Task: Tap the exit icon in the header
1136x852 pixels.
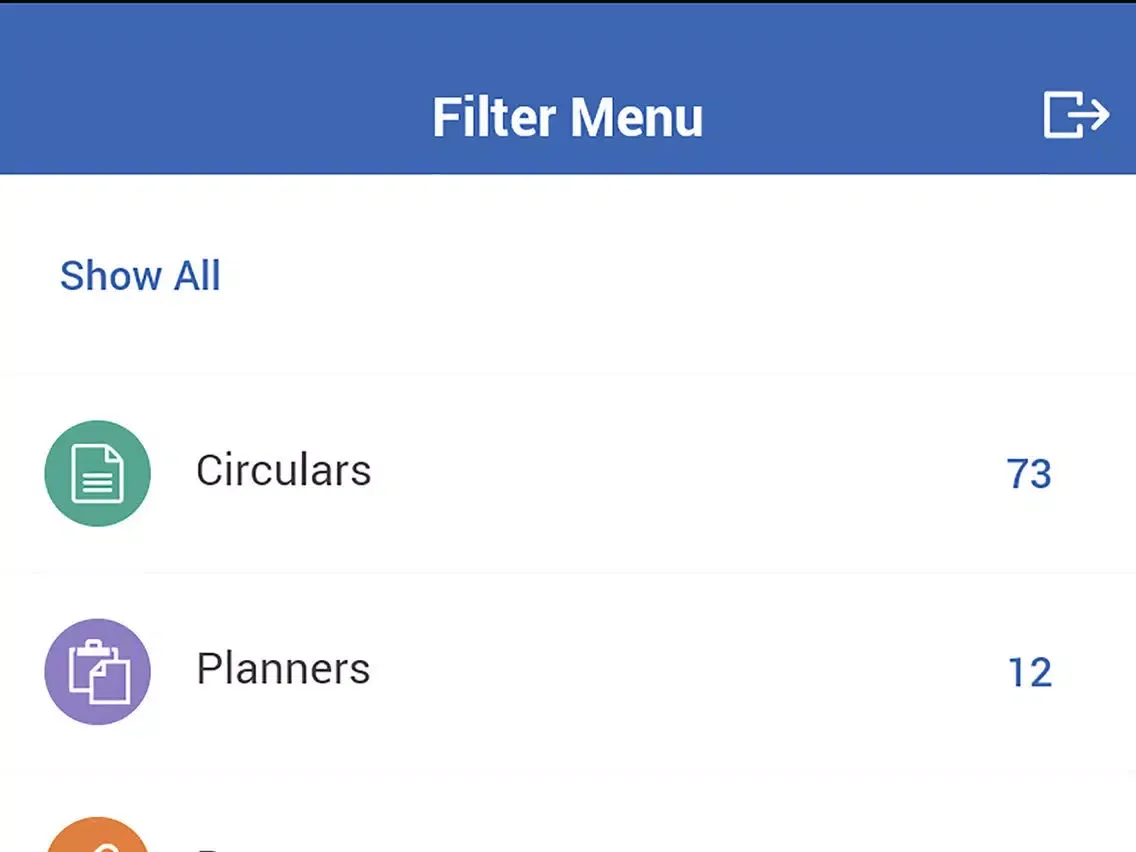Action: click(x=1076, y=114)
